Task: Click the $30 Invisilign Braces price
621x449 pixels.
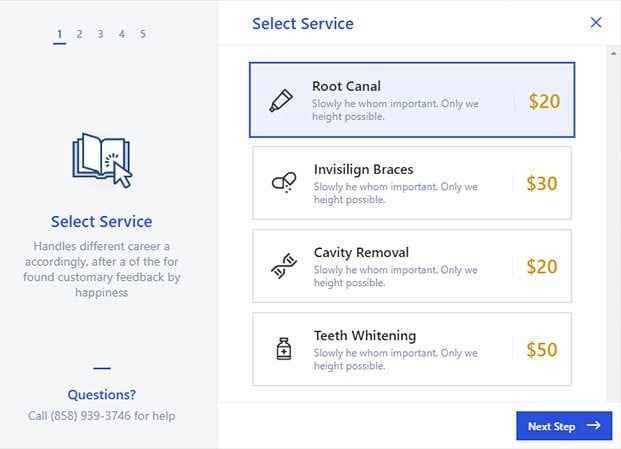Action: 542,184
